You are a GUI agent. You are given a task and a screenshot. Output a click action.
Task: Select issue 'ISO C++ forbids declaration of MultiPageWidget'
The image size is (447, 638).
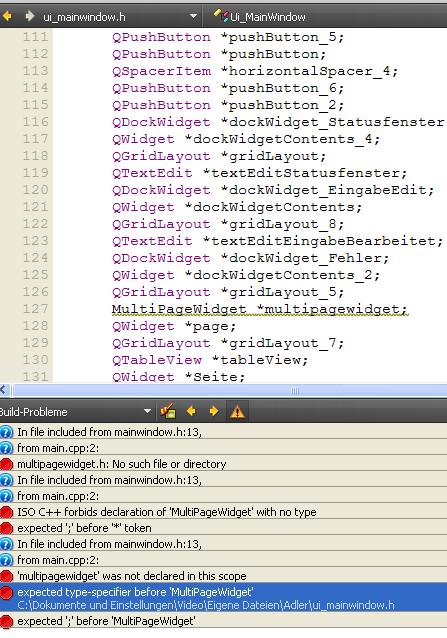tap(223, 512)
